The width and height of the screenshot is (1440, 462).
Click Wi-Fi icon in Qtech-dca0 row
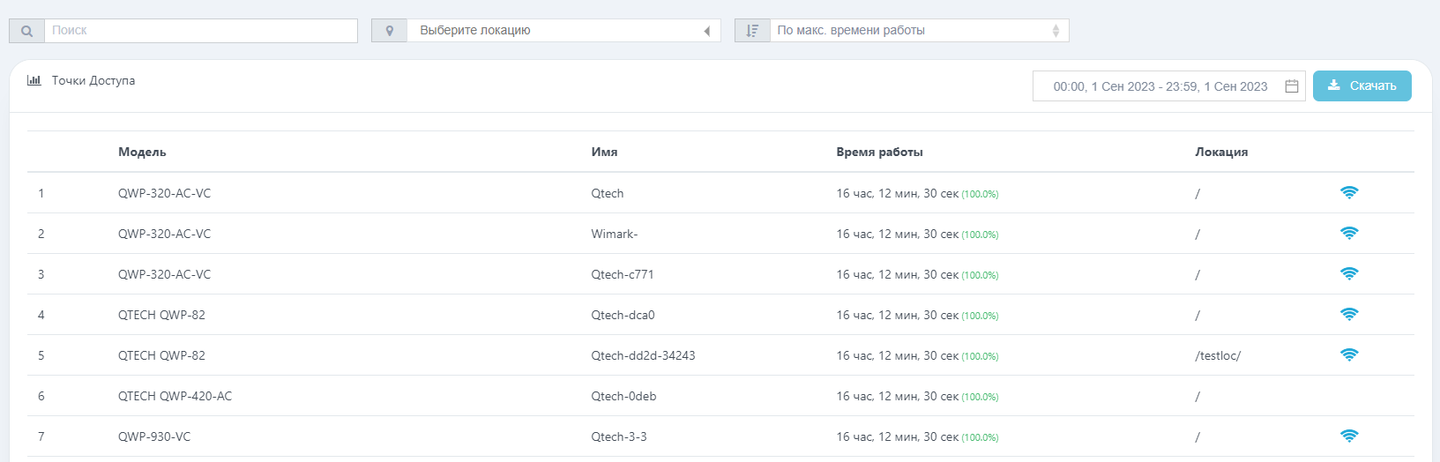[x=1349, y=314]
